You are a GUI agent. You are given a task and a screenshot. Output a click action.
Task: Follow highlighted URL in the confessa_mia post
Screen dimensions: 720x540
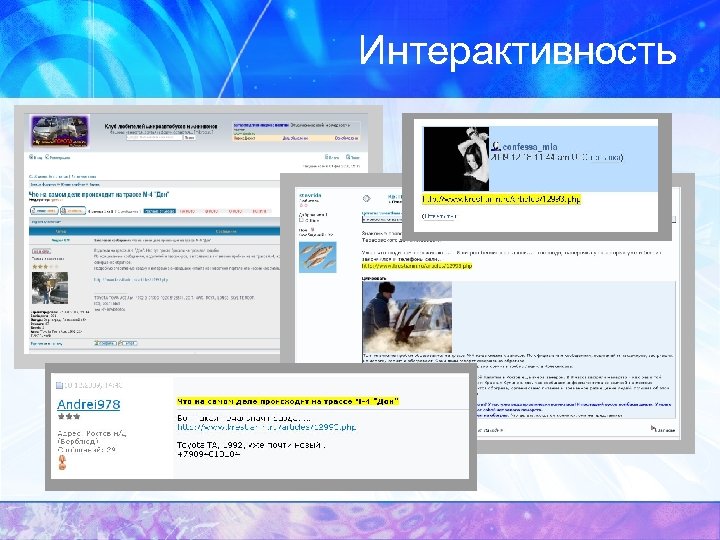[501, 199]
